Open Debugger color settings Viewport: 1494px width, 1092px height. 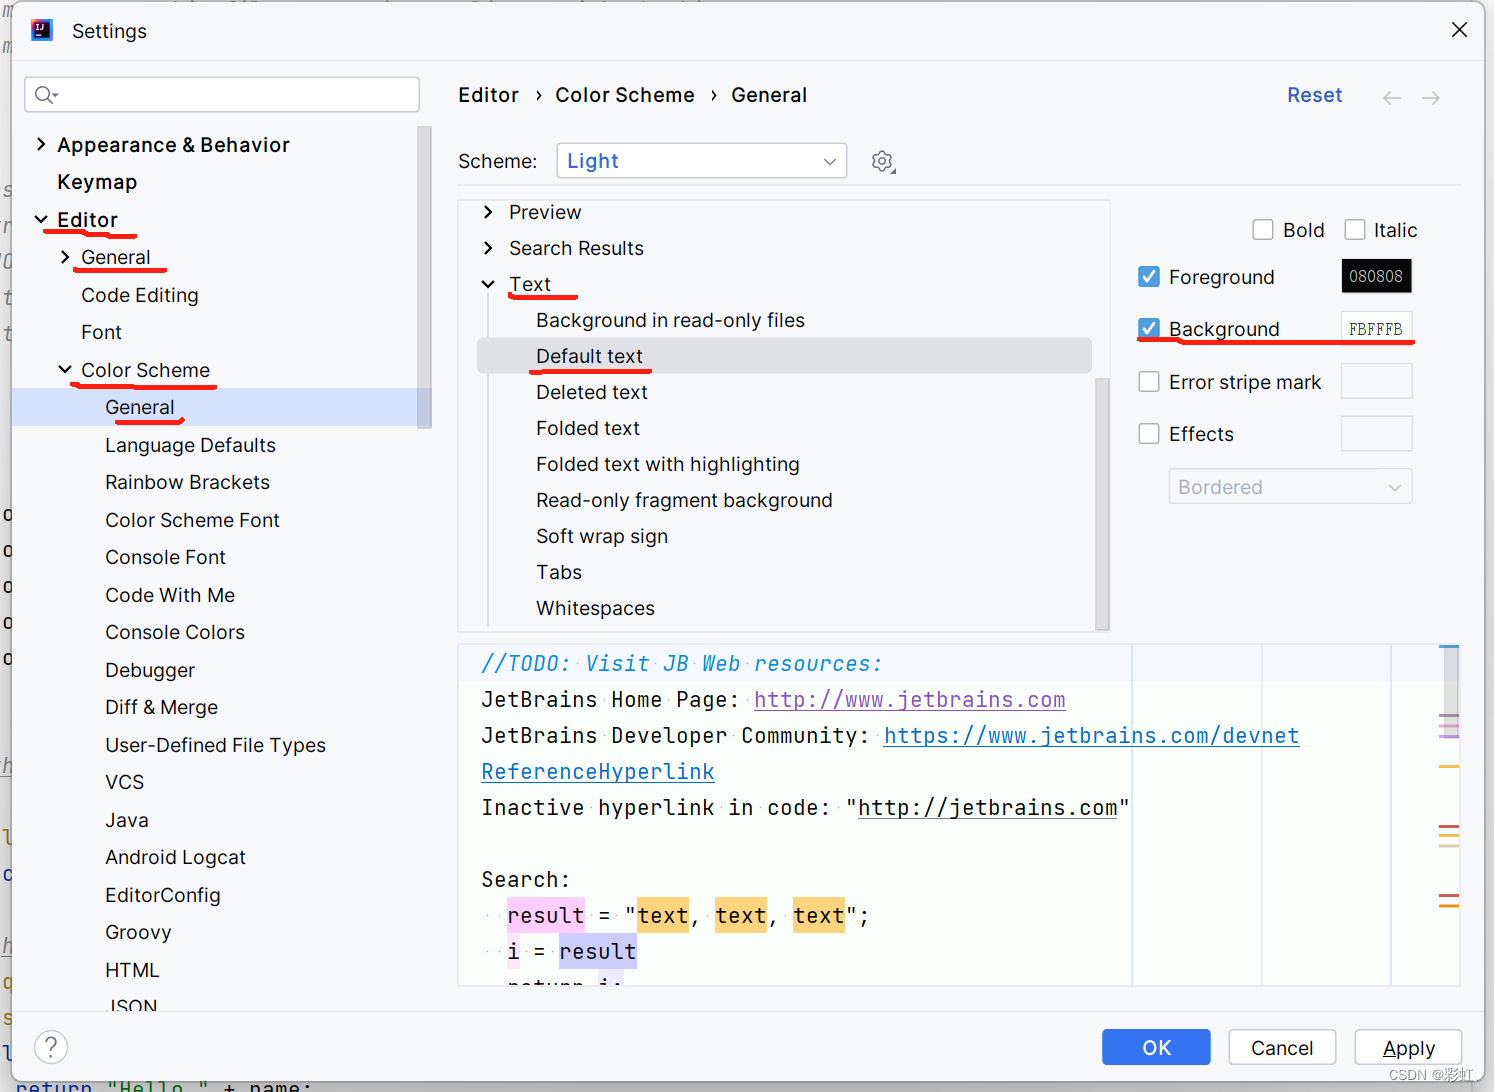click(x=150, y=670)
